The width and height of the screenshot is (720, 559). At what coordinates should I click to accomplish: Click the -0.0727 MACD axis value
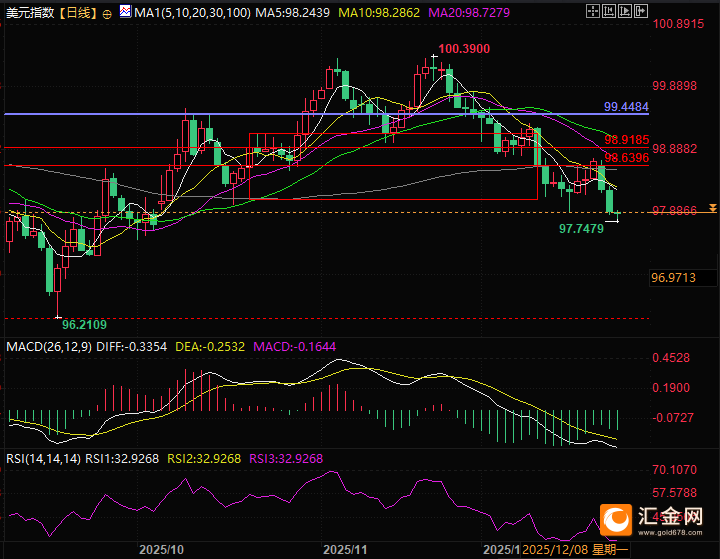pyautogui.click(x=673, y=418)
